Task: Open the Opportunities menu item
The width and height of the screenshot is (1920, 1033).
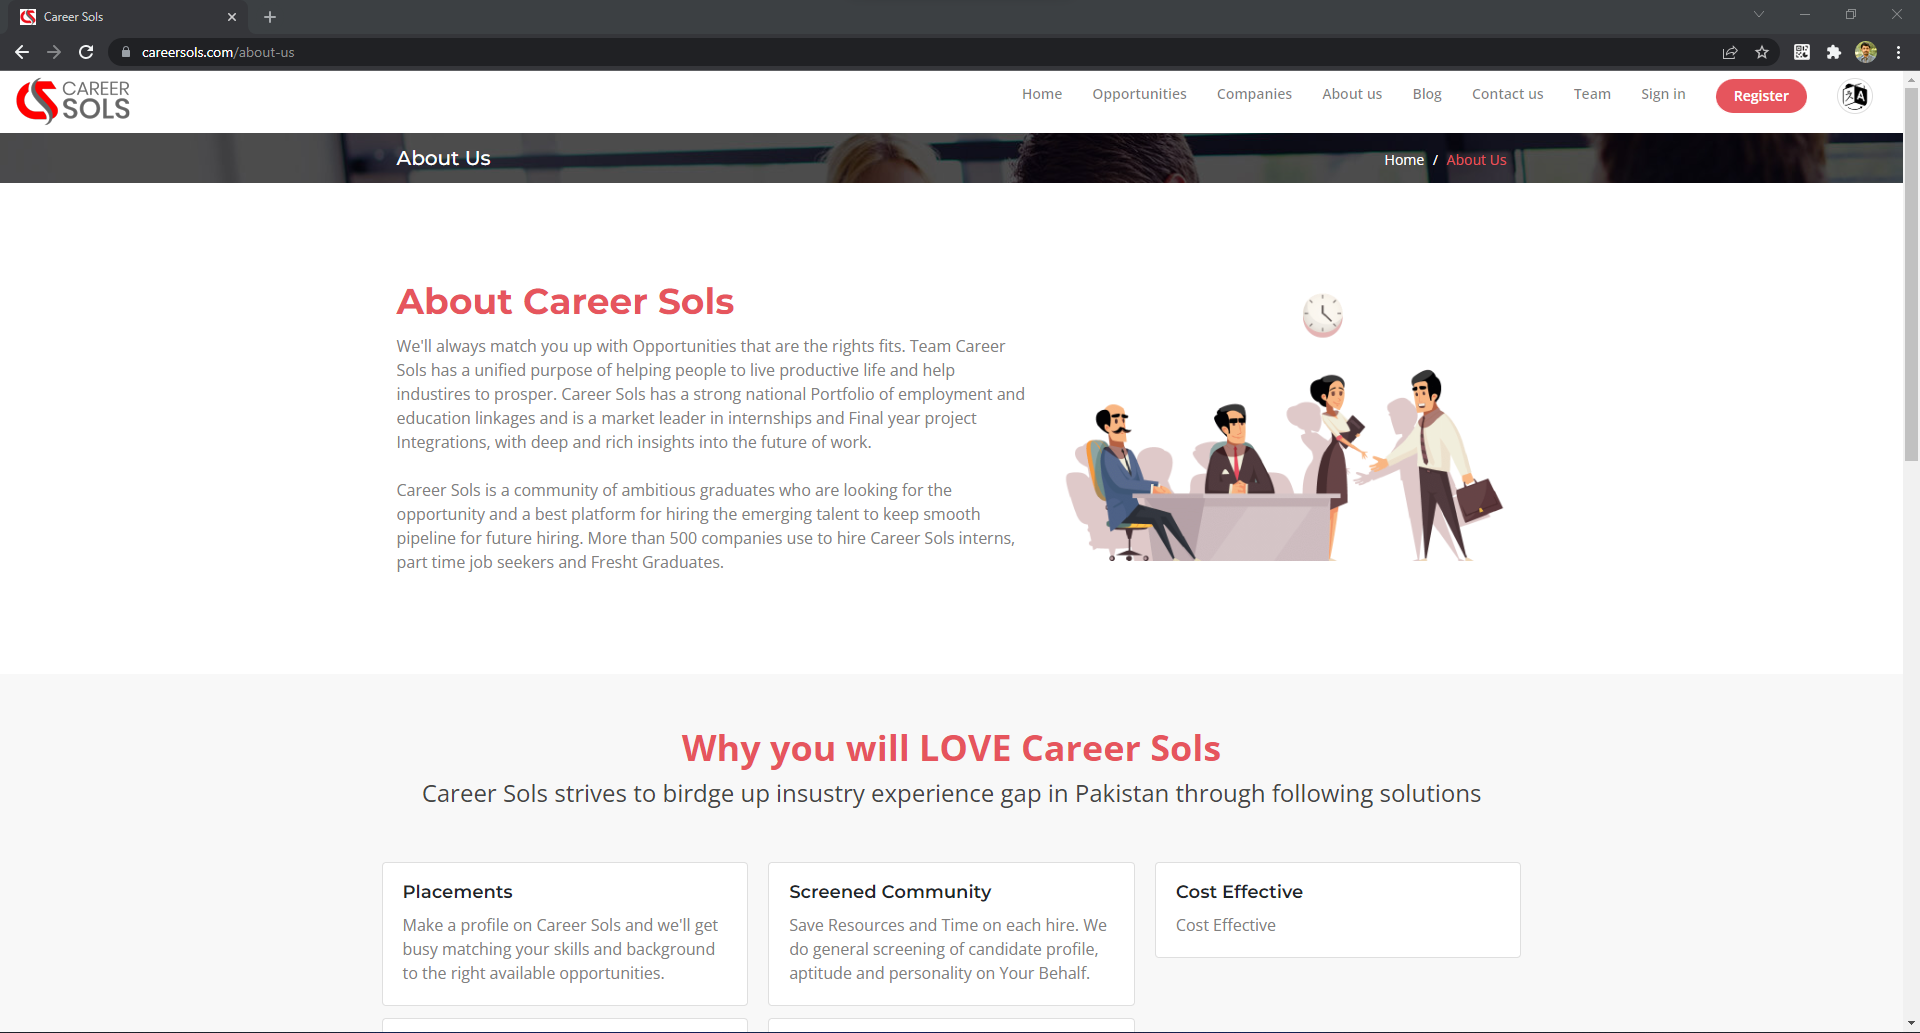Action: 1139,94
